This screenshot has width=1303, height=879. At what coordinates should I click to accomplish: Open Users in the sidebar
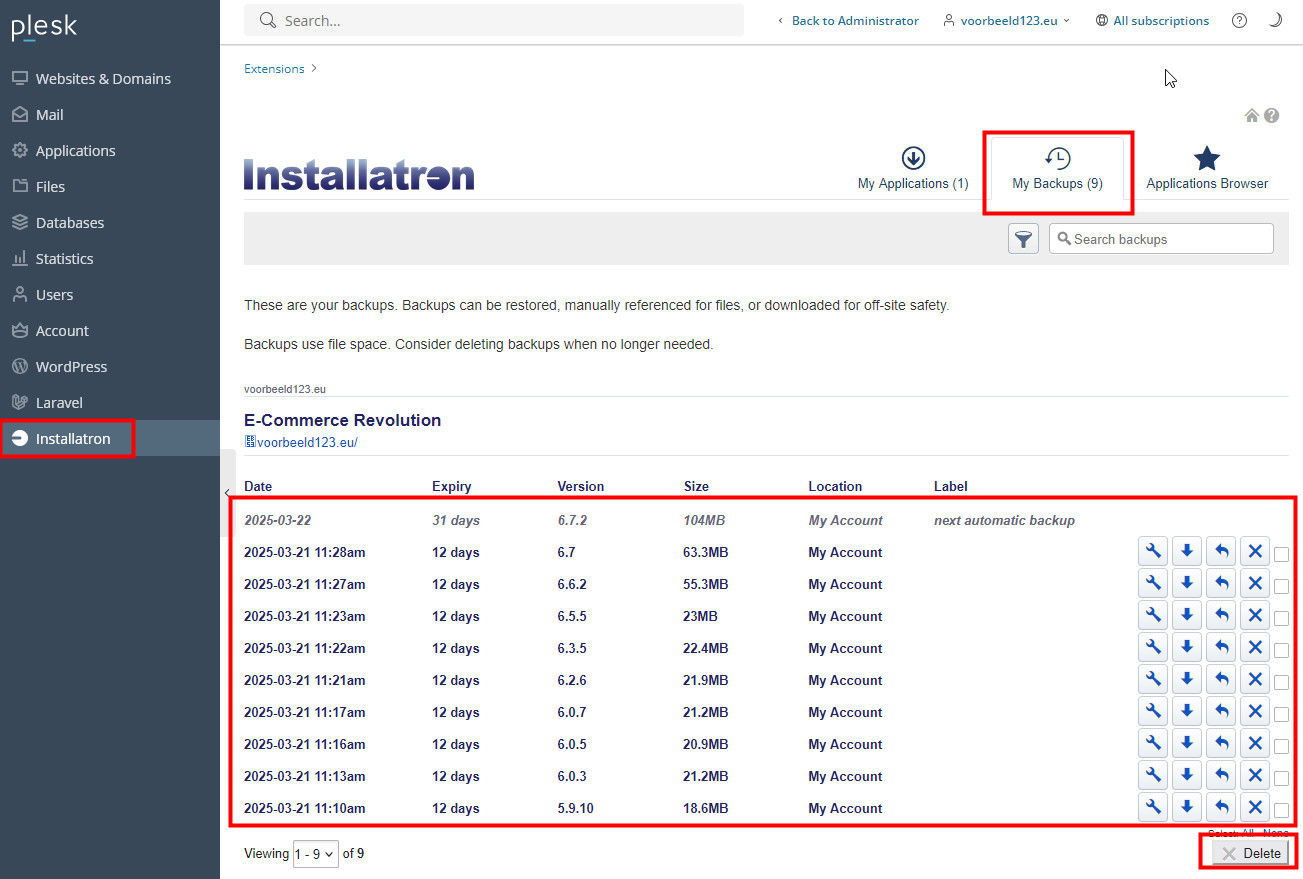(54, 295)
